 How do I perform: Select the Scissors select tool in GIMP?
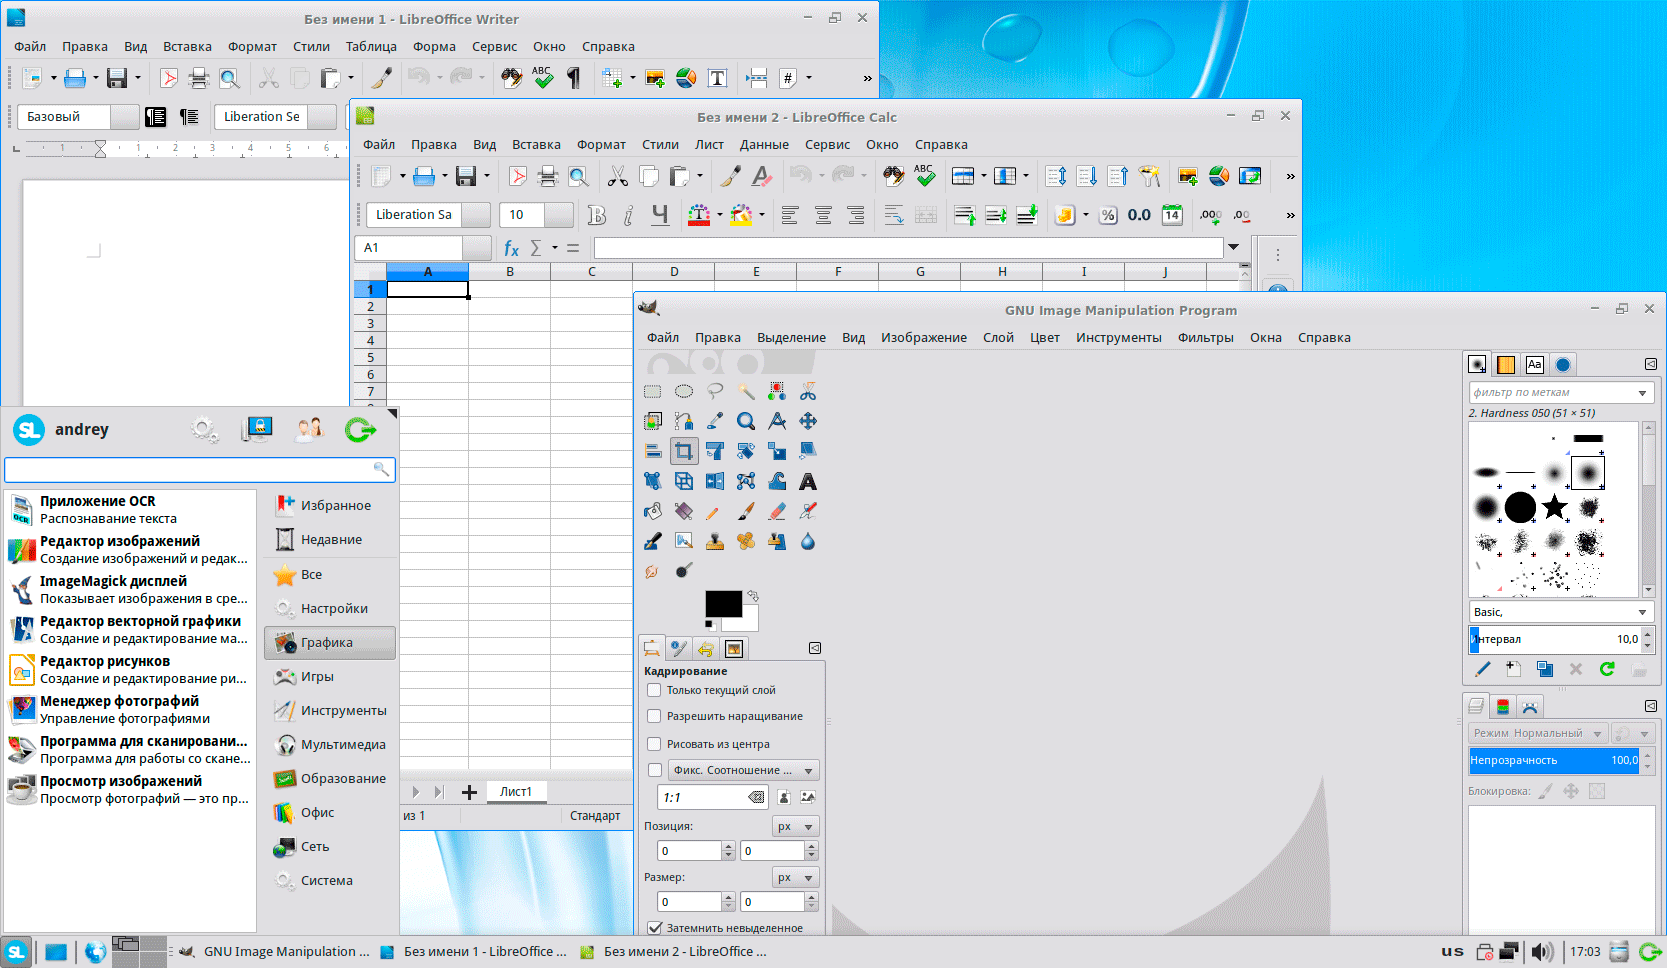pos(808,391)
